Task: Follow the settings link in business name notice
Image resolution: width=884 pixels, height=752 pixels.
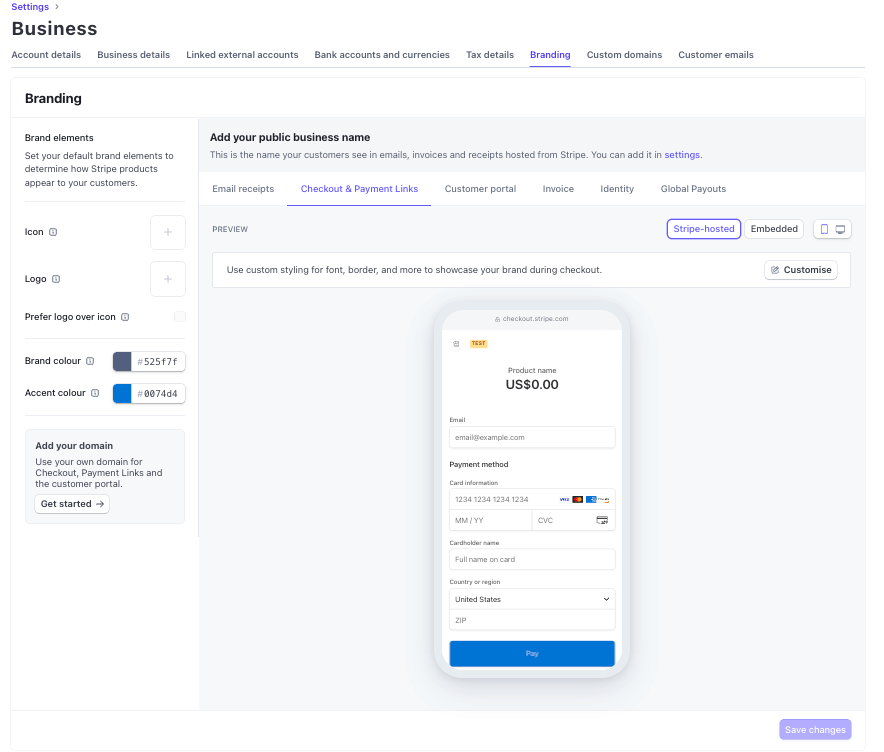Action: (x=682, y=154)
